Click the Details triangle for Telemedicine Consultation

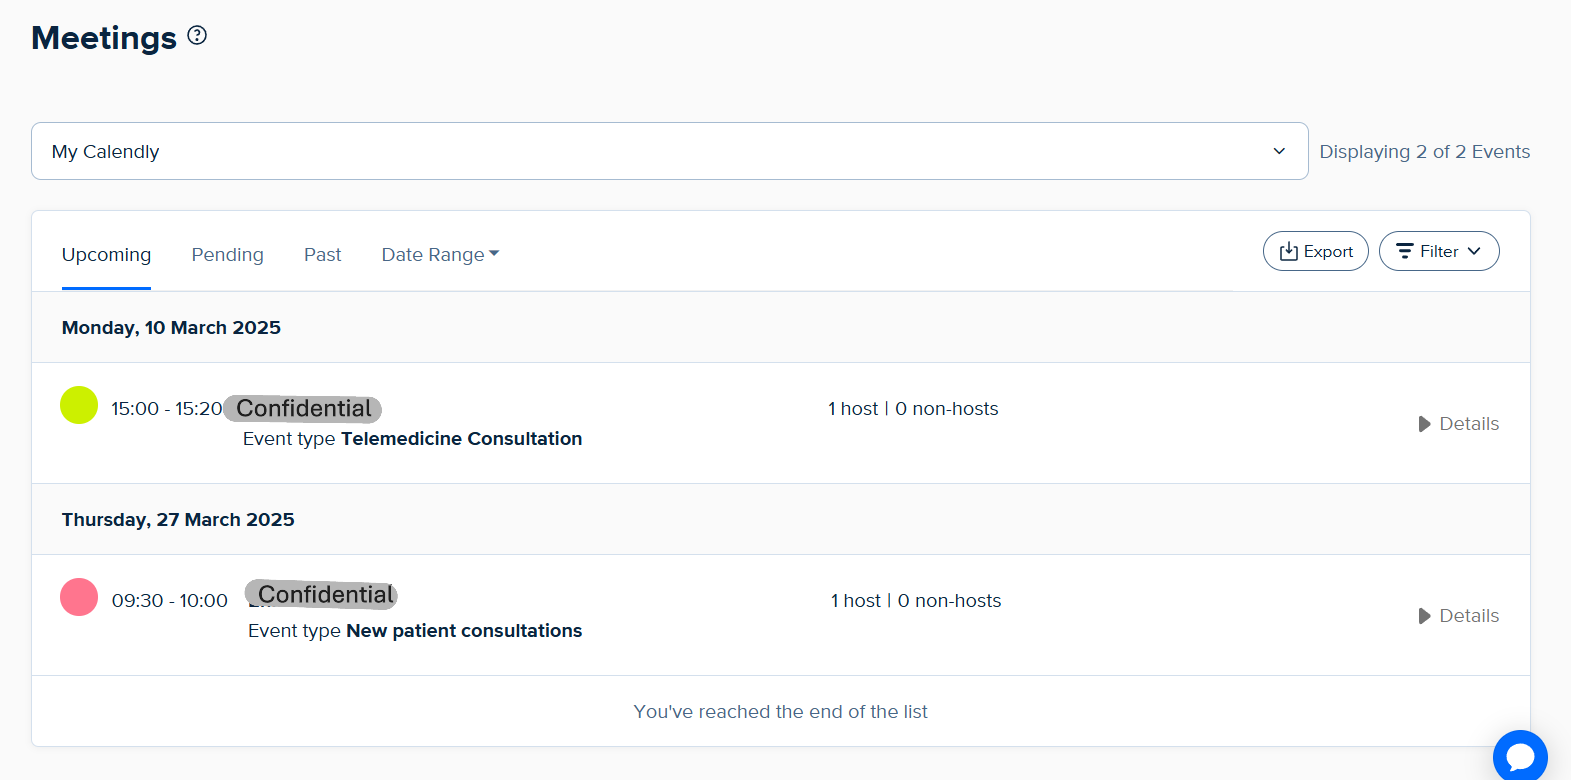pyautogui.click(x=1425, y=424)
